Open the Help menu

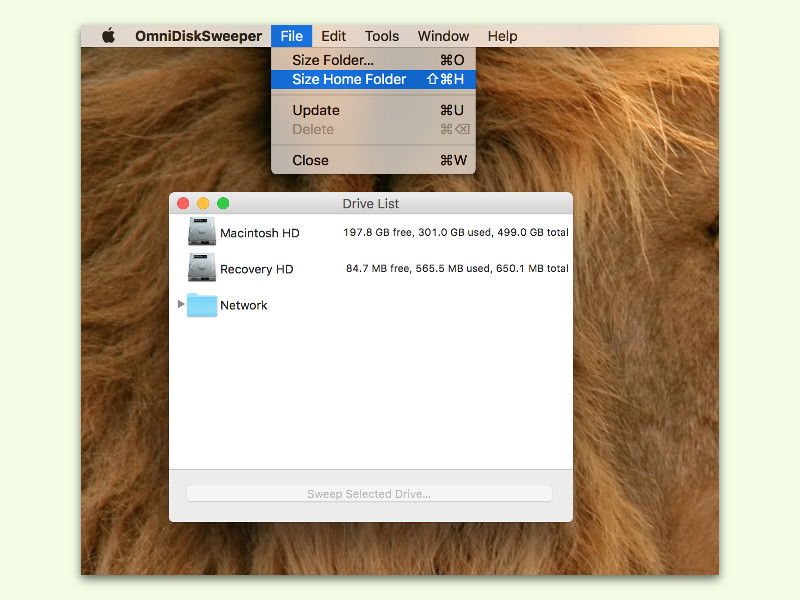(503, 36)
